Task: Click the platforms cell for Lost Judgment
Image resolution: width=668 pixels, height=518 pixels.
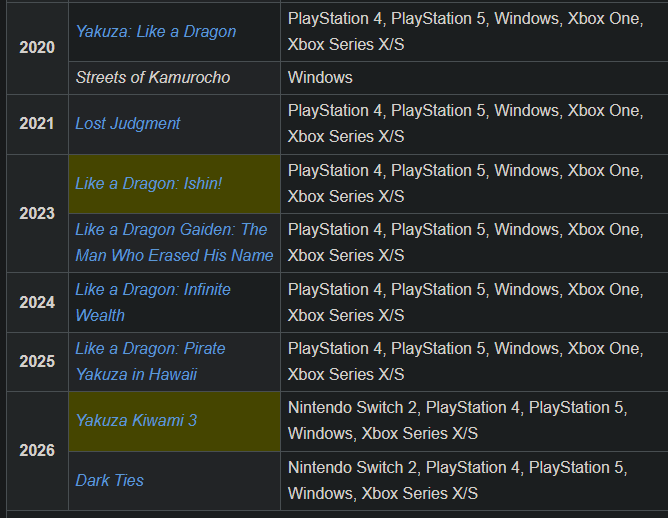Action: coord(474,124)
